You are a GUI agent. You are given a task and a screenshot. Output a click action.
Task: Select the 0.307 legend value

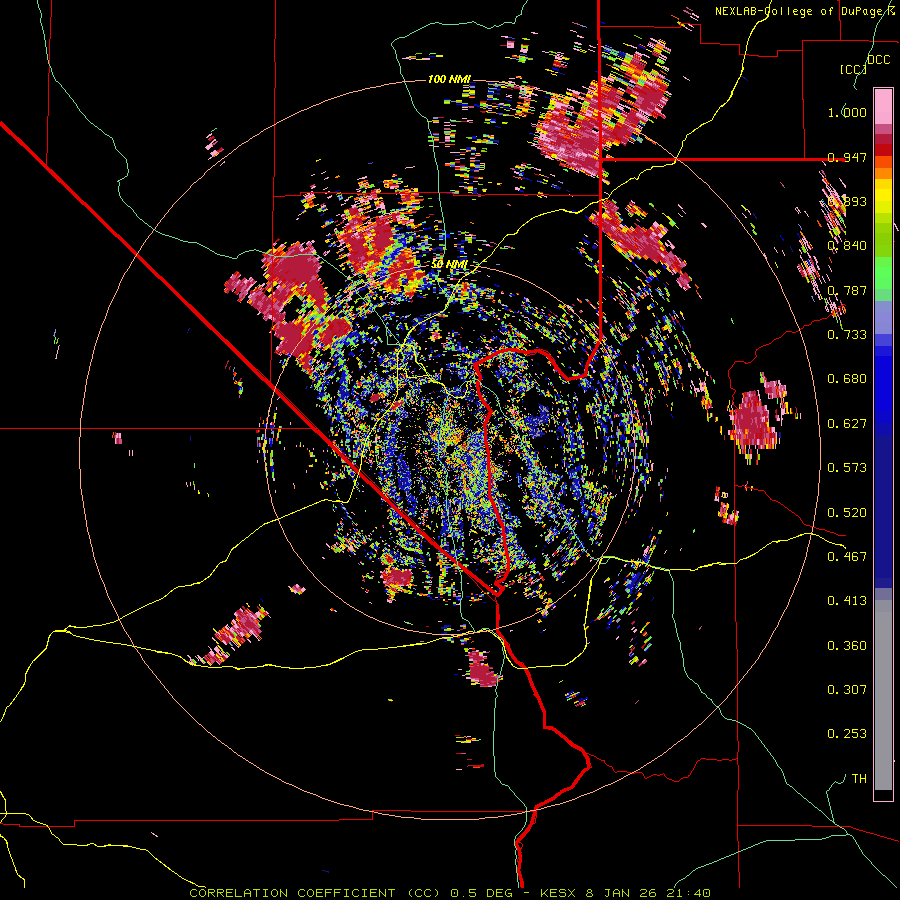(x=847, y=690)
